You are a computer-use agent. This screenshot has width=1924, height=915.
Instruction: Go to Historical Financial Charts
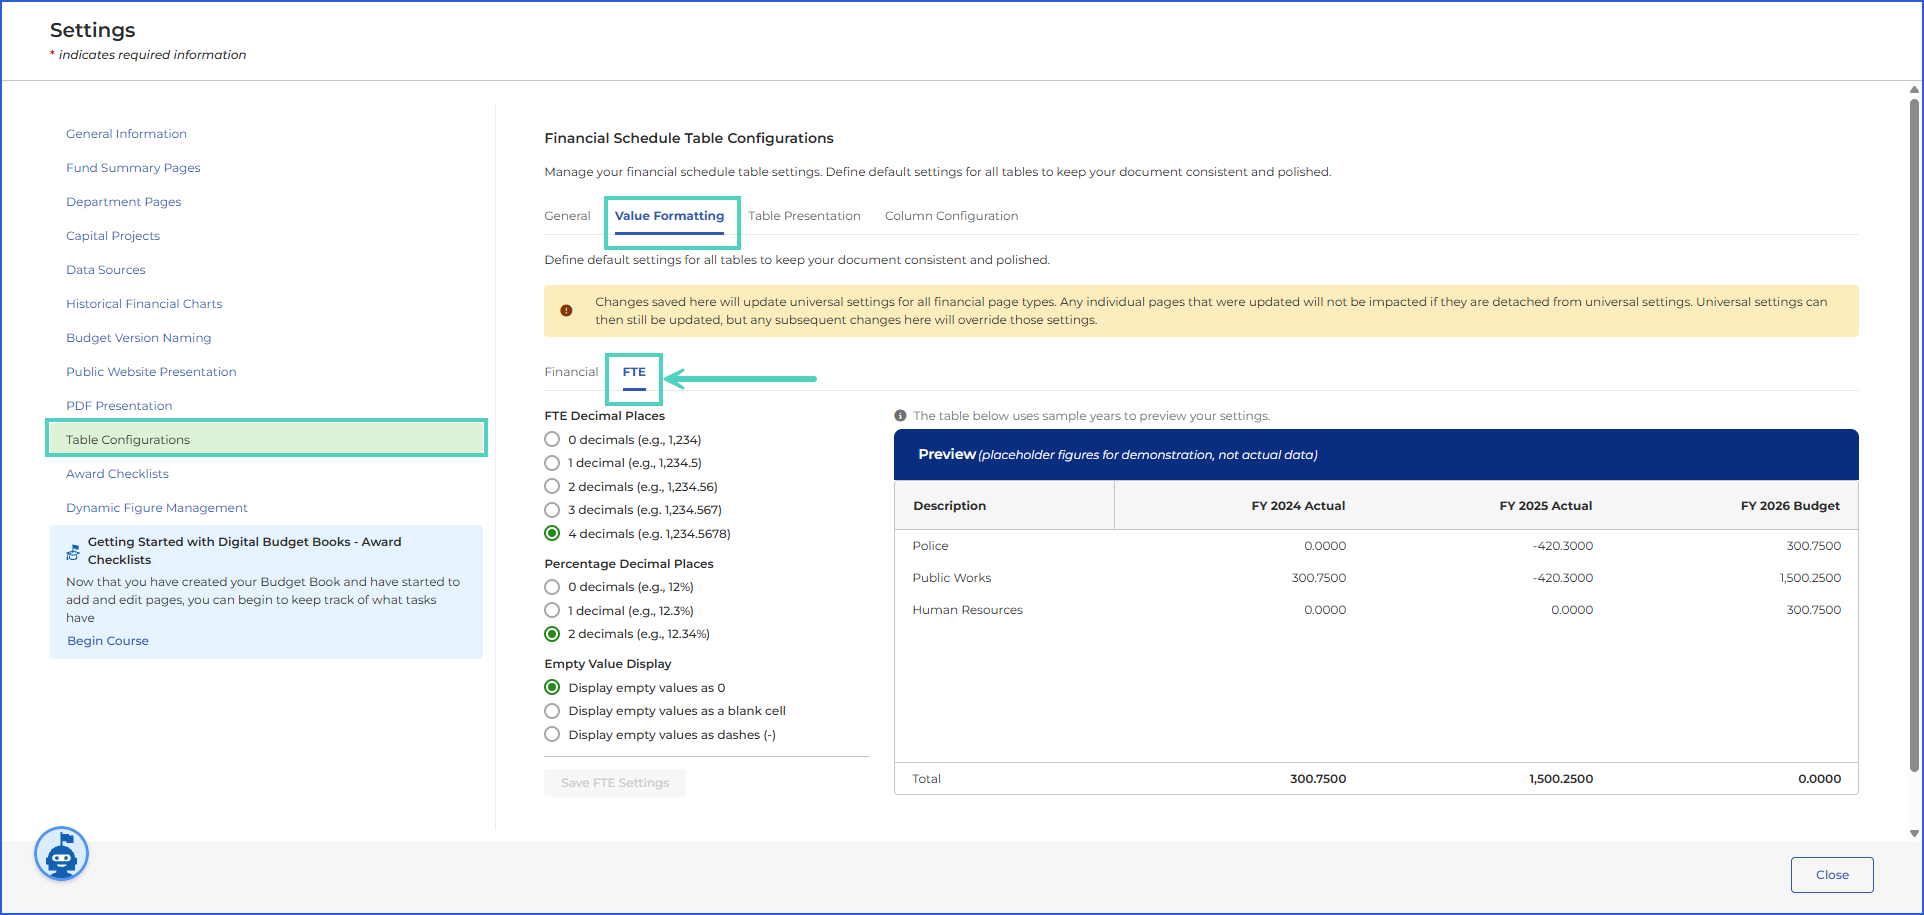pos(144,304)
